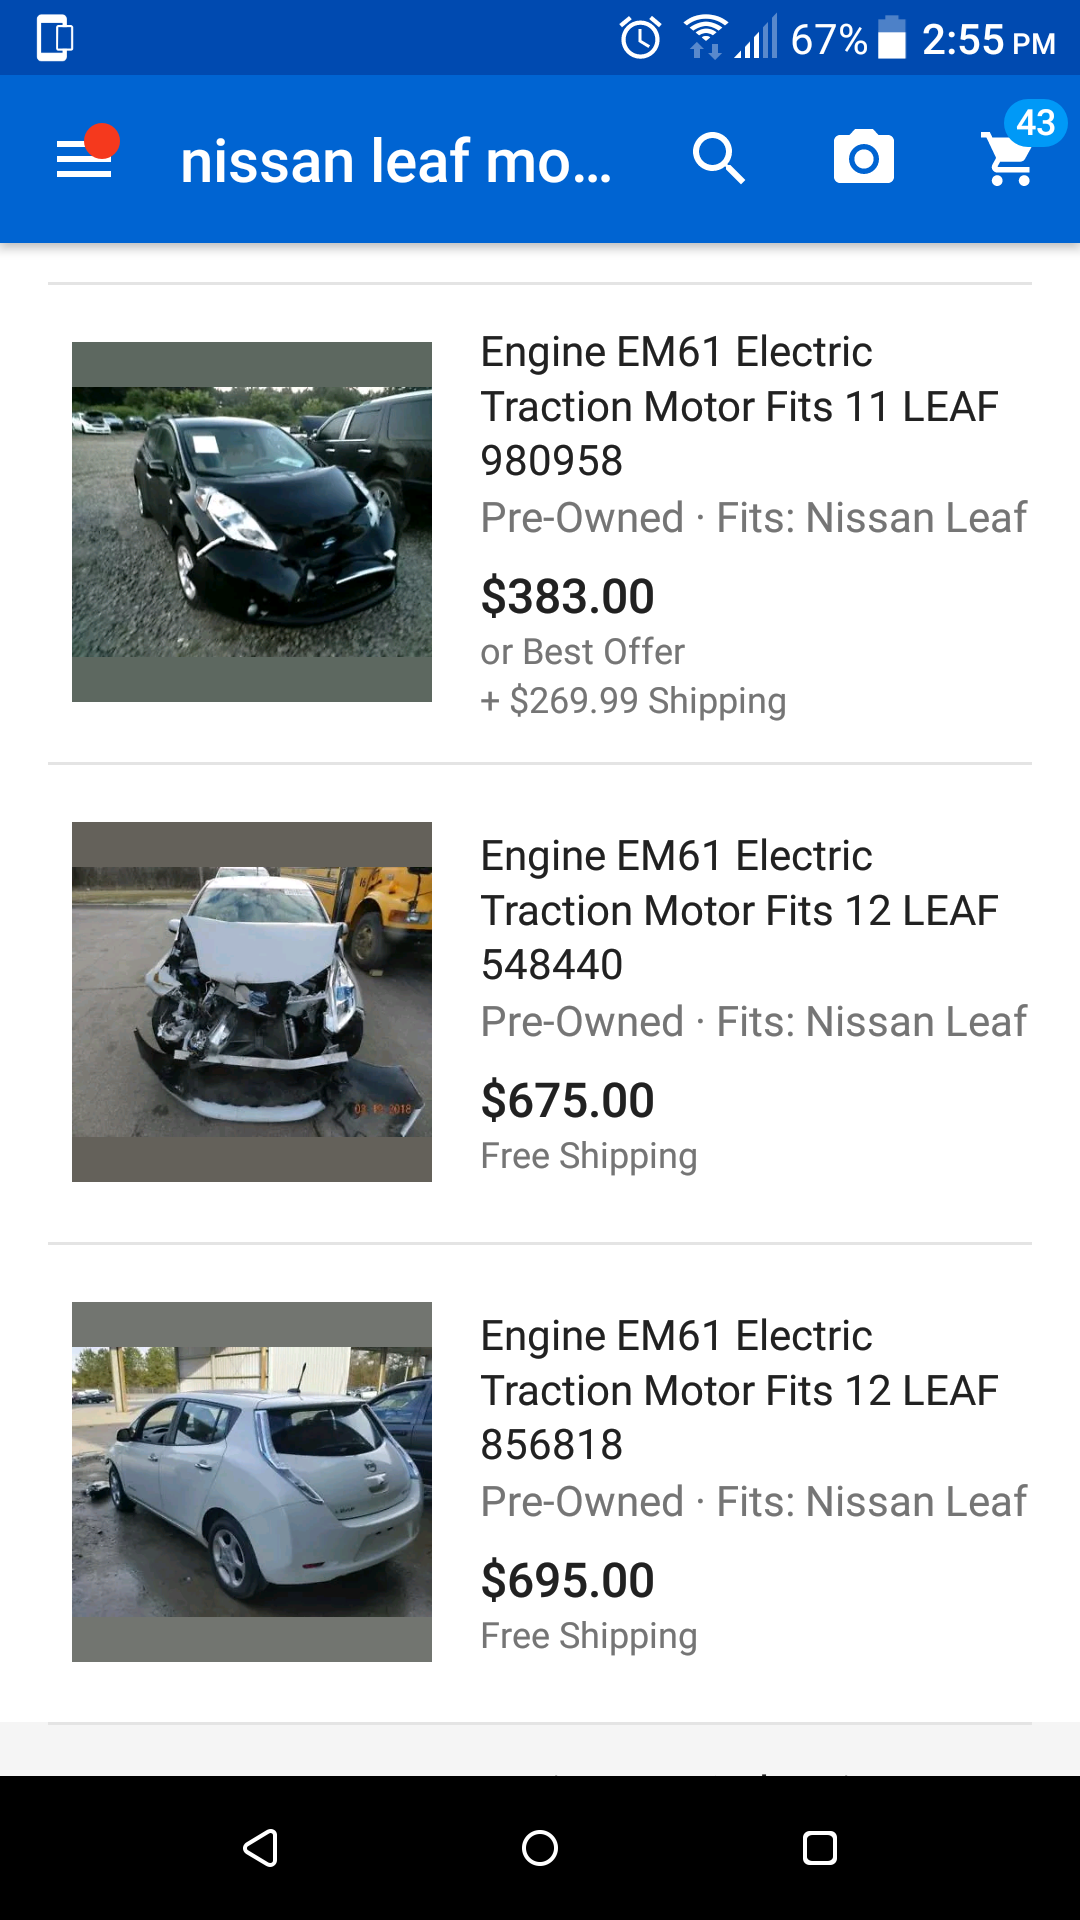Open camera image search
The width and height of the screenshot is (1080, 1920).
(x=863, y=159)
